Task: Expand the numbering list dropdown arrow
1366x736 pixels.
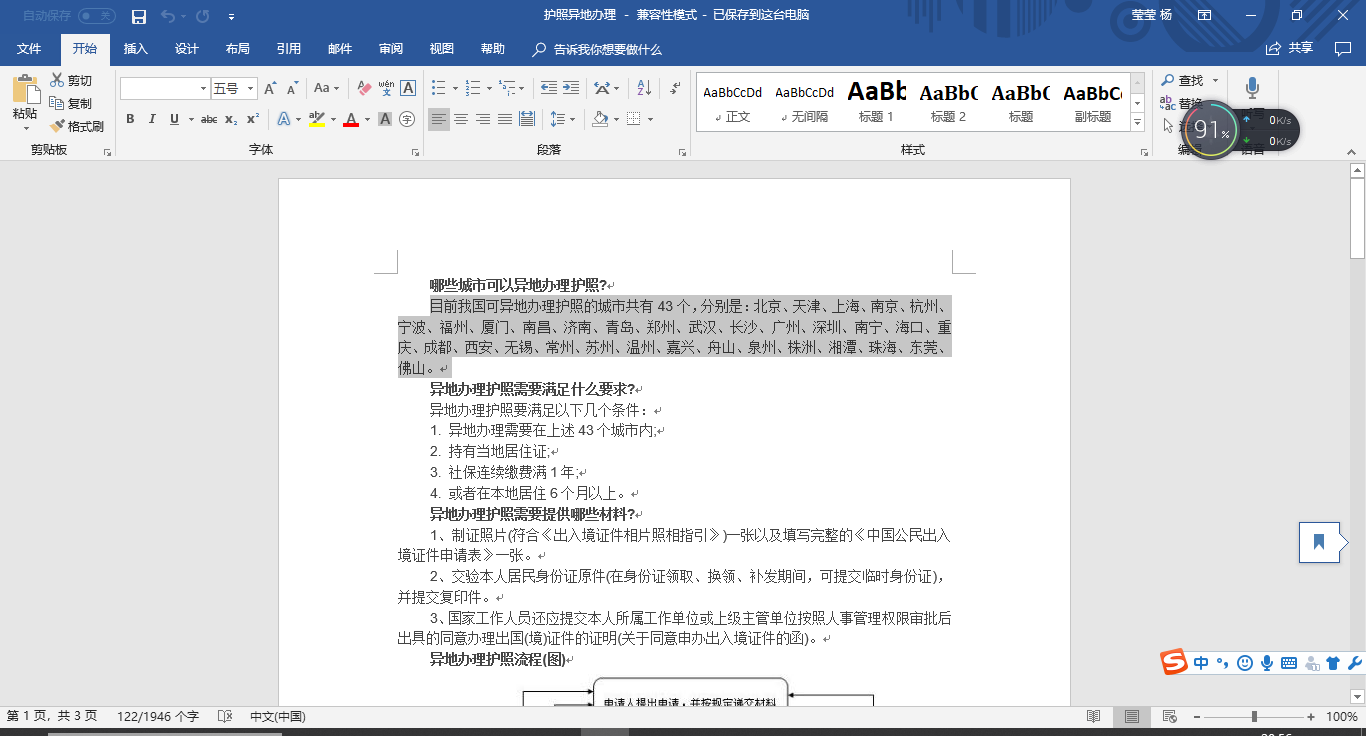Action: coord(491,88)
